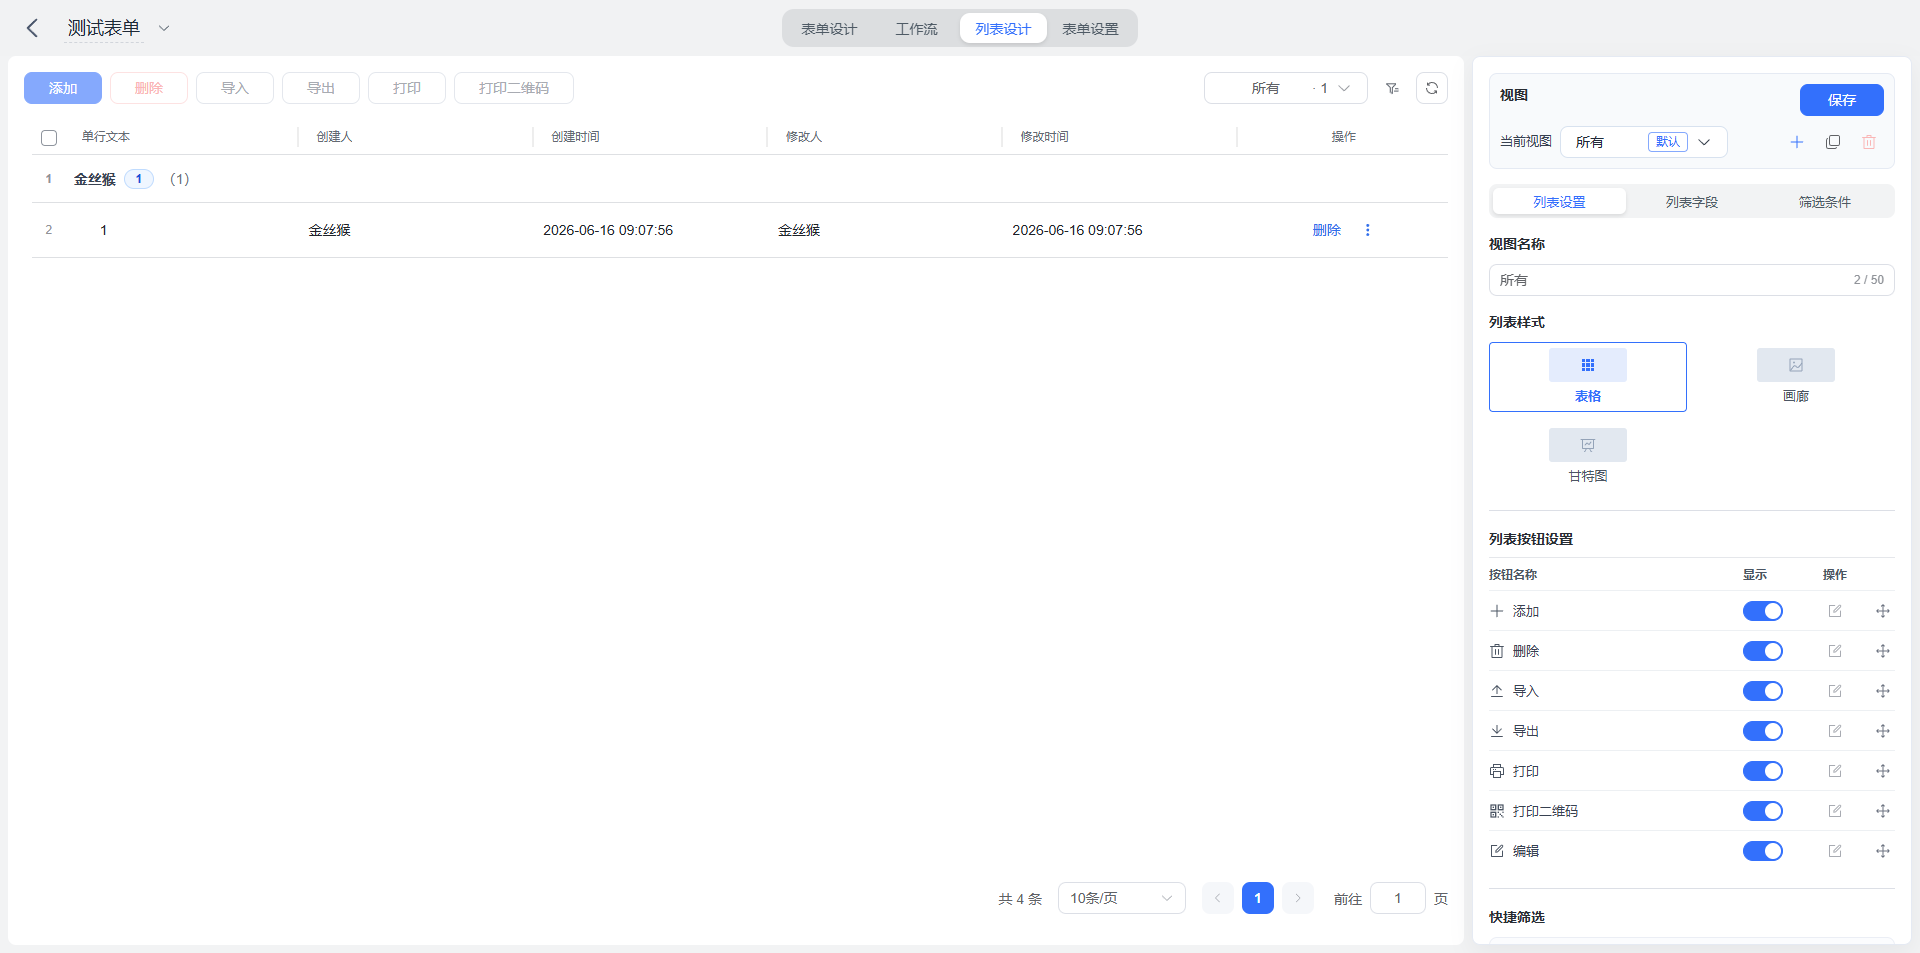This screenshot has width=1920, height=953.
Task: Toggle display switch for 导出 button
Action: (x=1763, y=731)
